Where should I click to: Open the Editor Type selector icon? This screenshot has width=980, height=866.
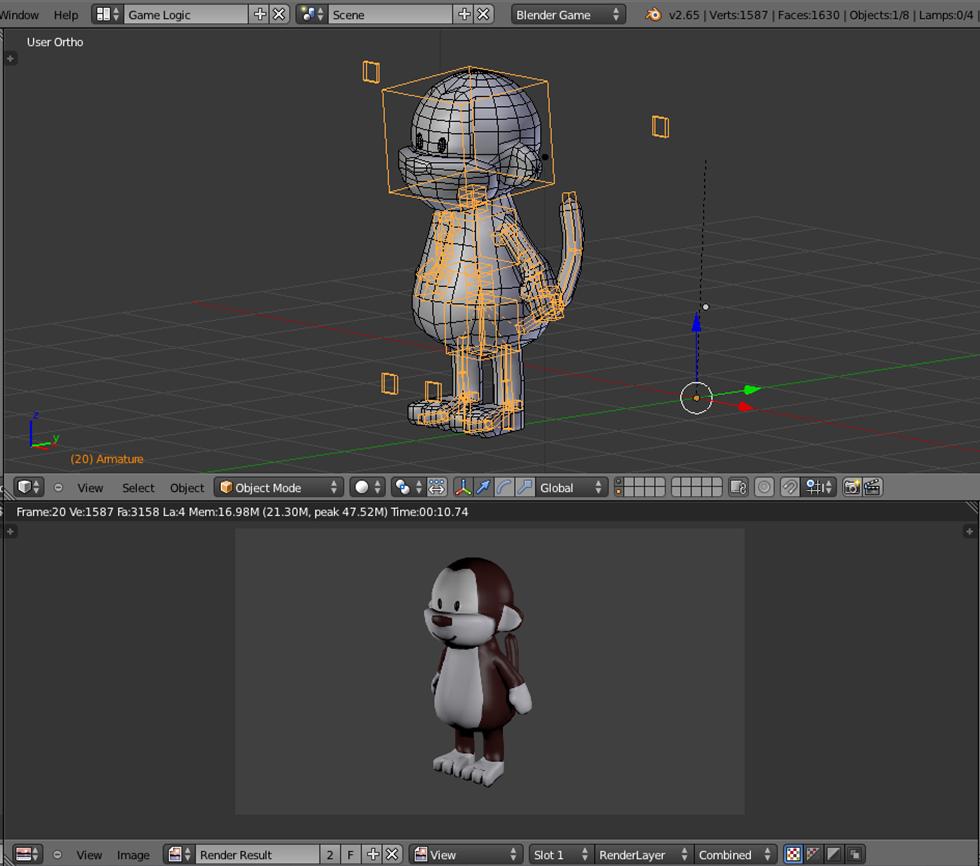(27, 487)
